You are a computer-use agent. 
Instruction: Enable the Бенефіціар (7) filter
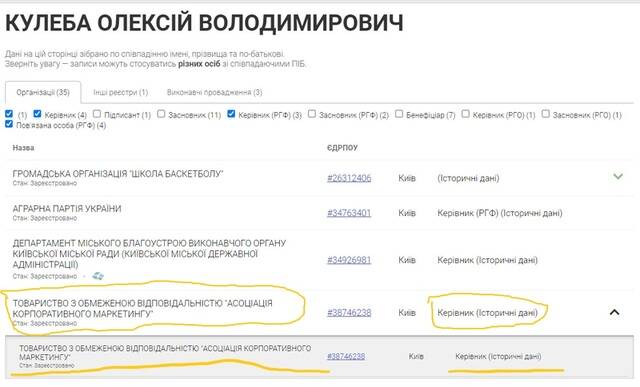coord(399,114)
